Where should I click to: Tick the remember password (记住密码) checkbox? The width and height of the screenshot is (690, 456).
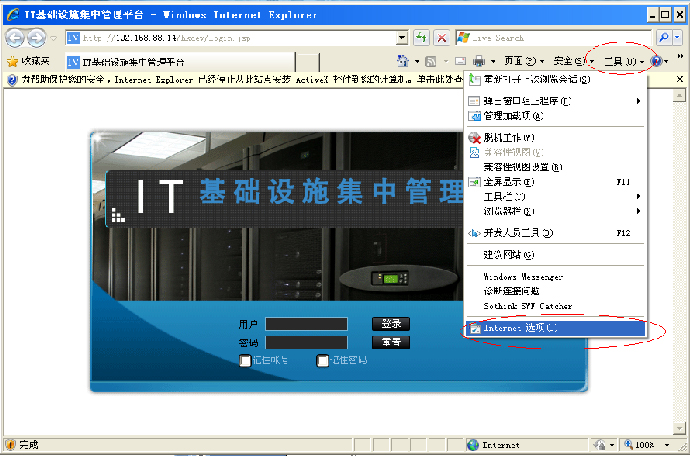click(323, 361)
